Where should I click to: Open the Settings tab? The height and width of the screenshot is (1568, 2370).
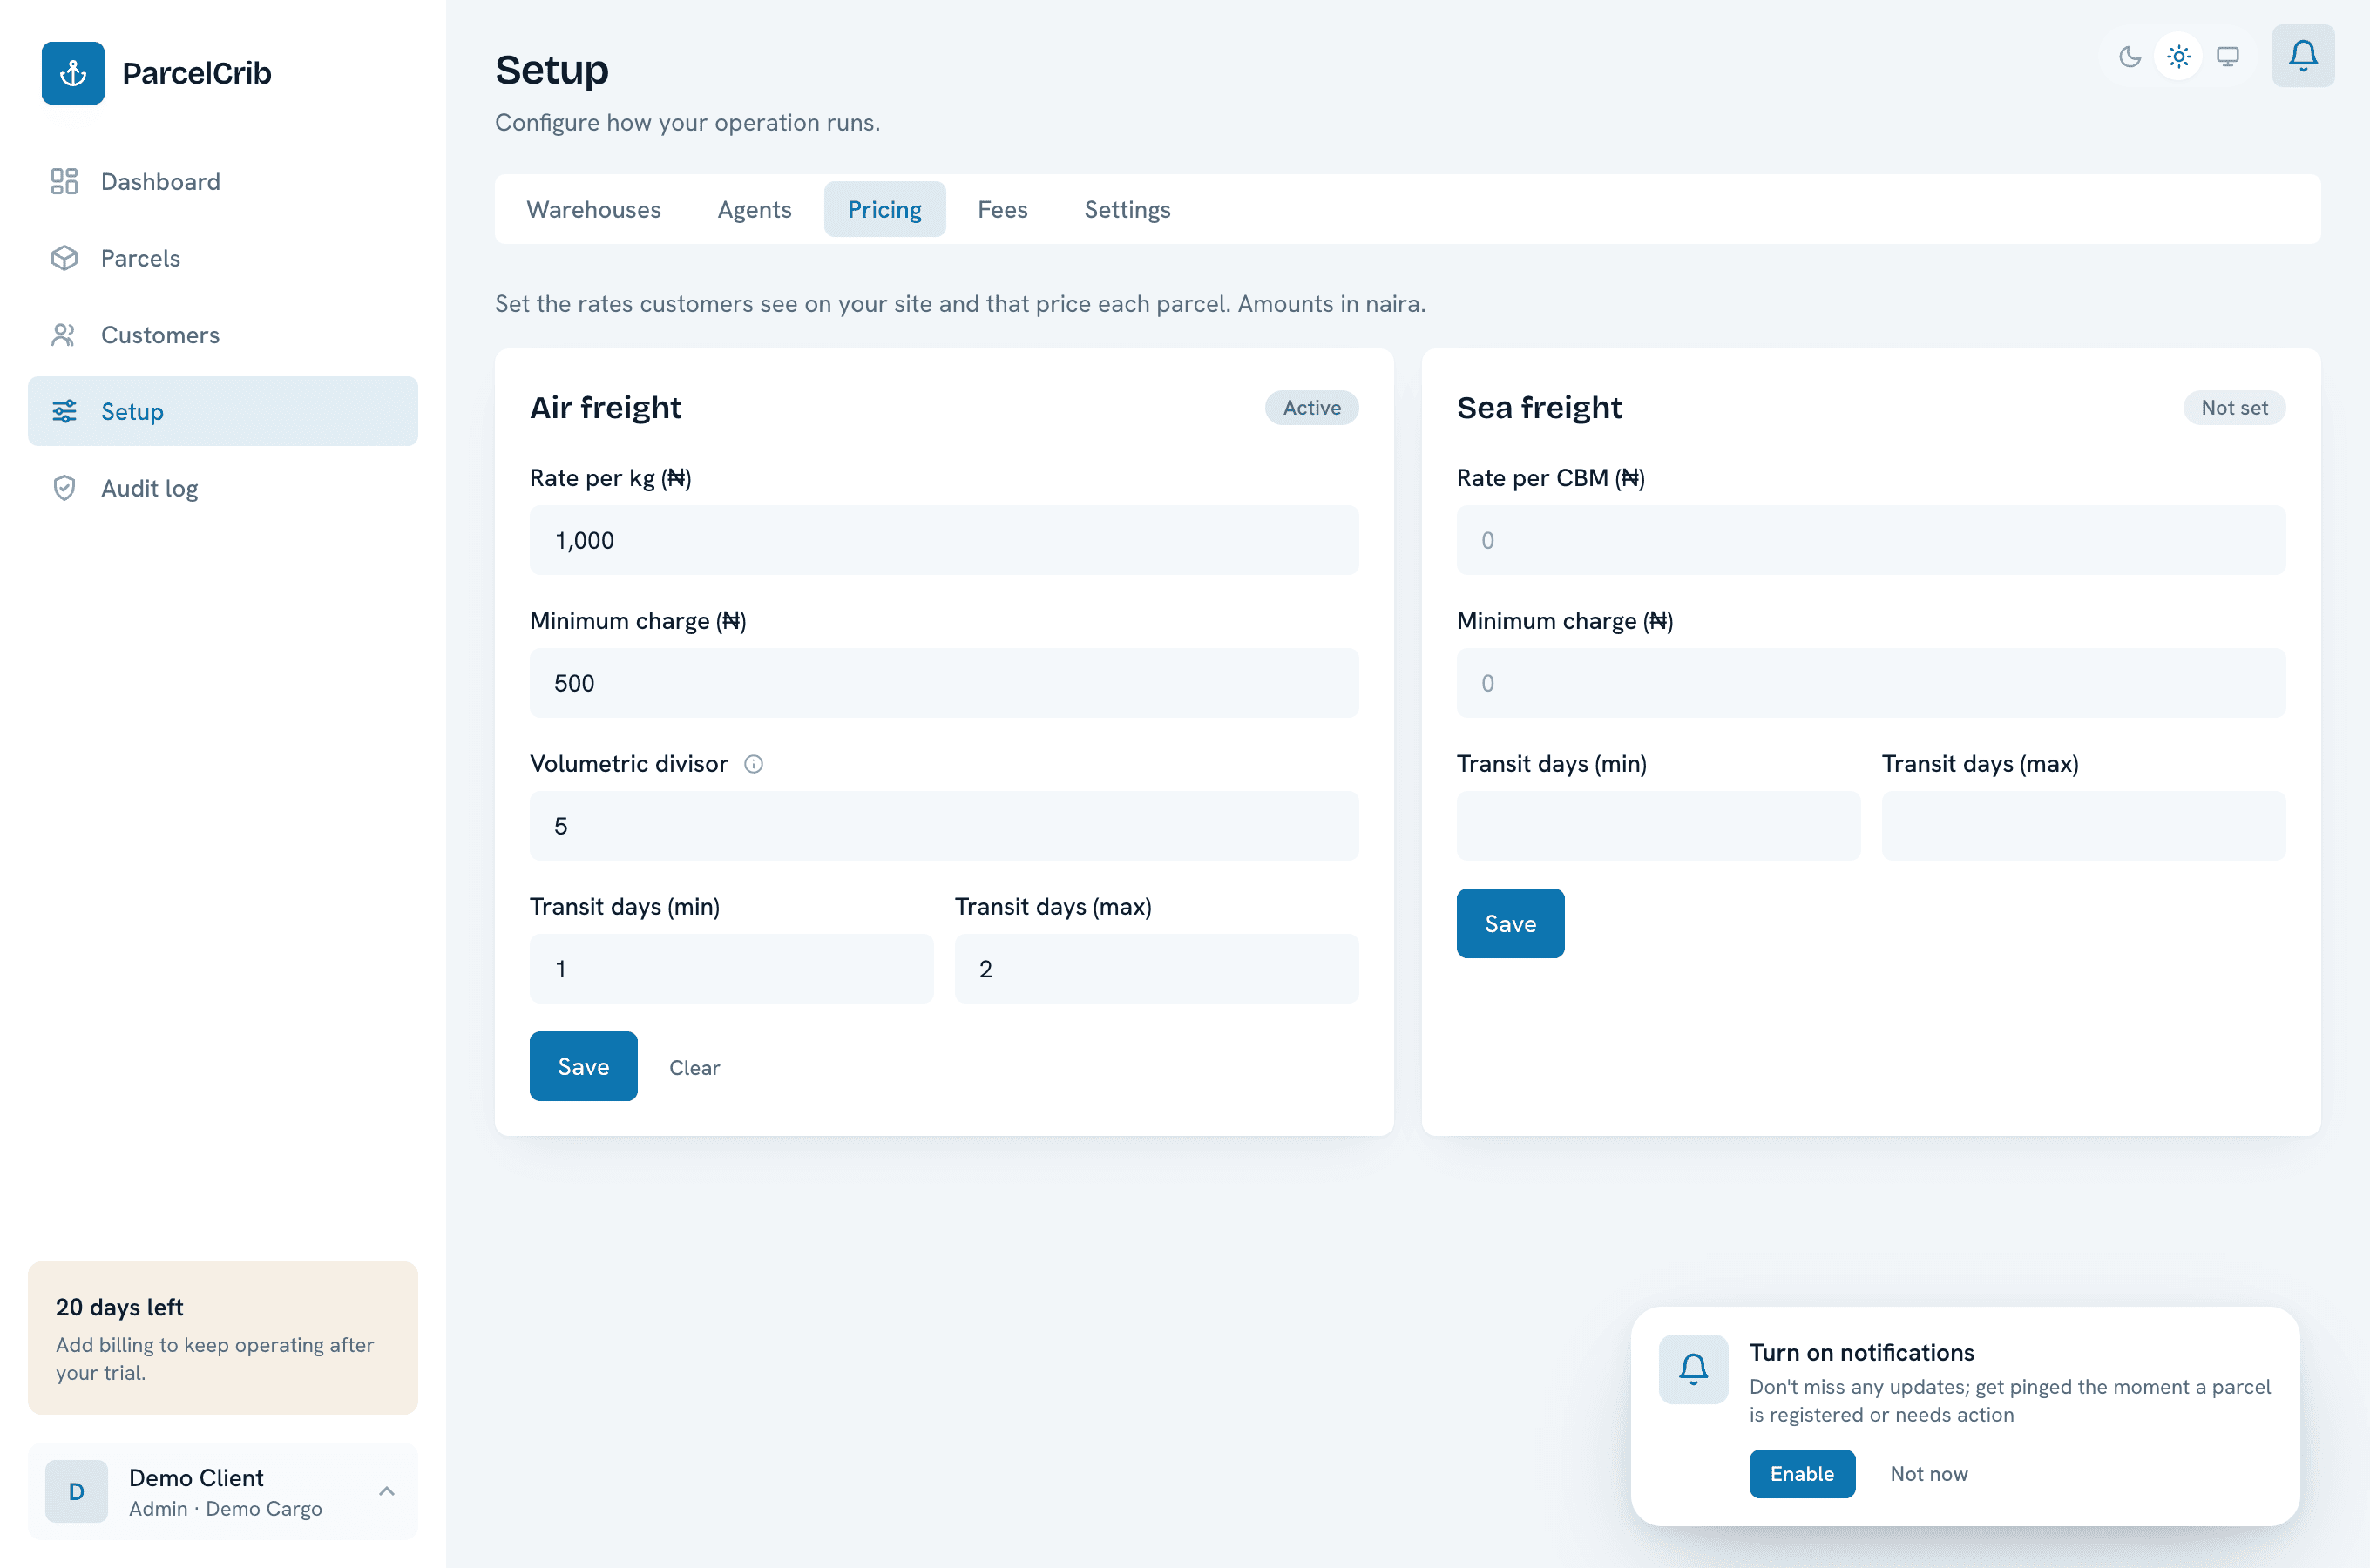click(x=1127, y=209)
